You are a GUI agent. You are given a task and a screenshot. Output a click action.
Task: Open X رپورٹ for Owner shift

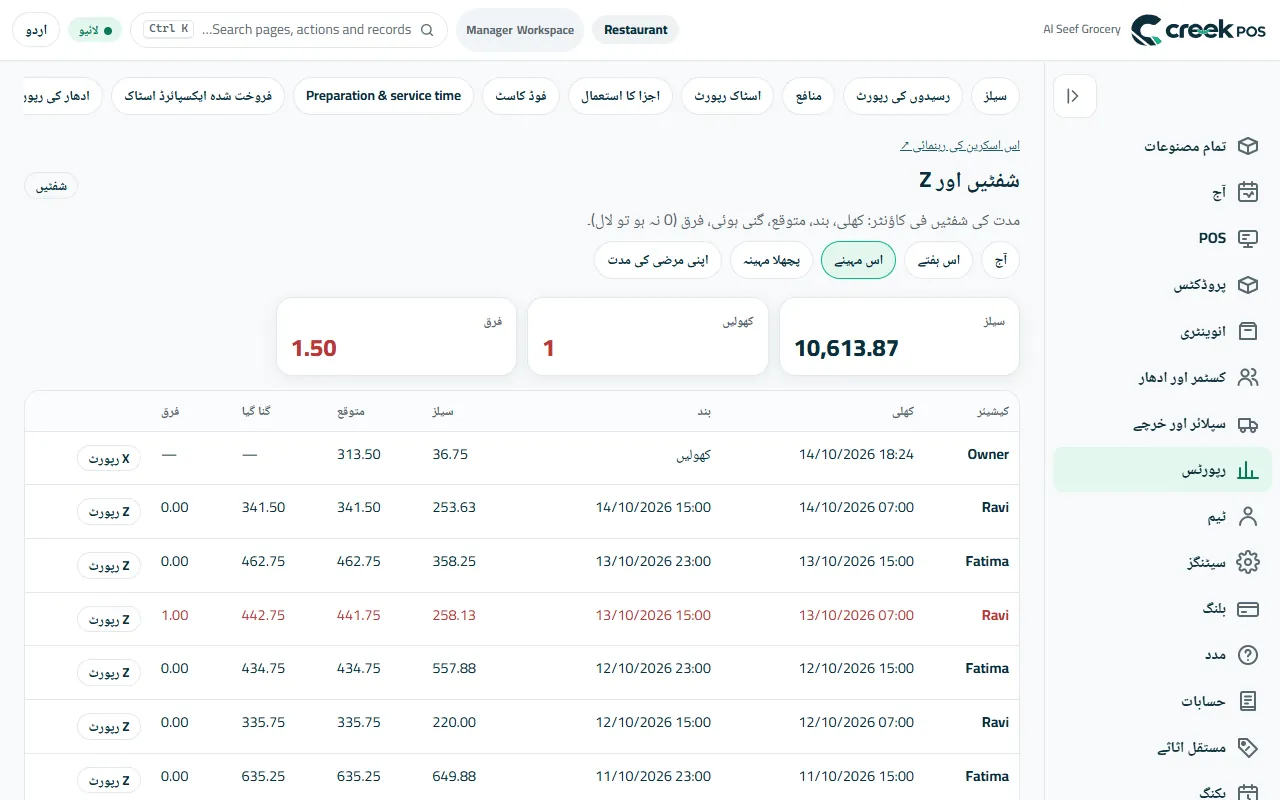pos(109,458)
